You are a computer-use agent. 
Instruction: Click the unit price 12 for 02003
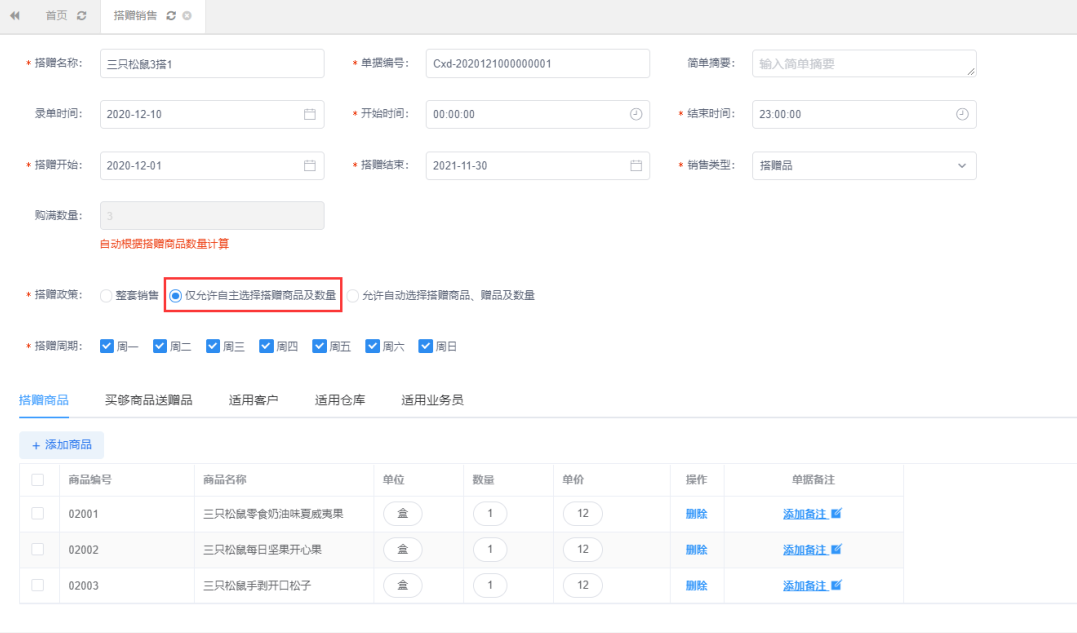[582, 585]
